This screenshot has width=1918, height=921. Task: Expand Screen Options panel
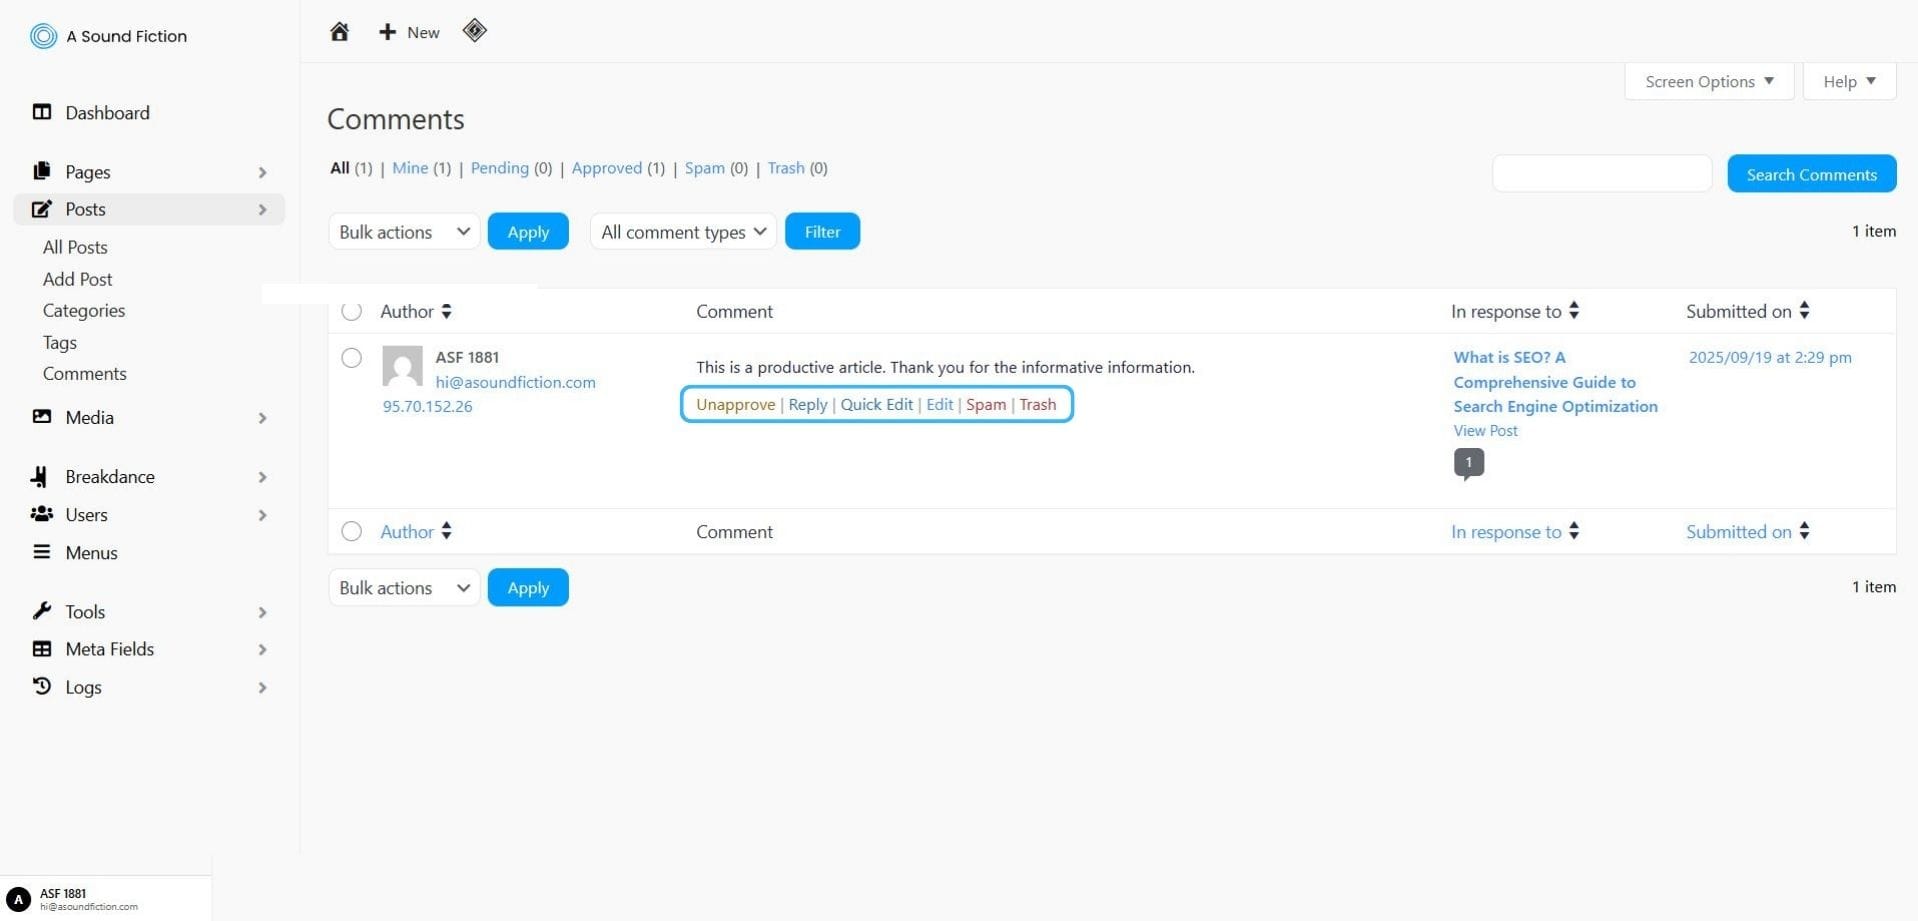coord(1708,82)
